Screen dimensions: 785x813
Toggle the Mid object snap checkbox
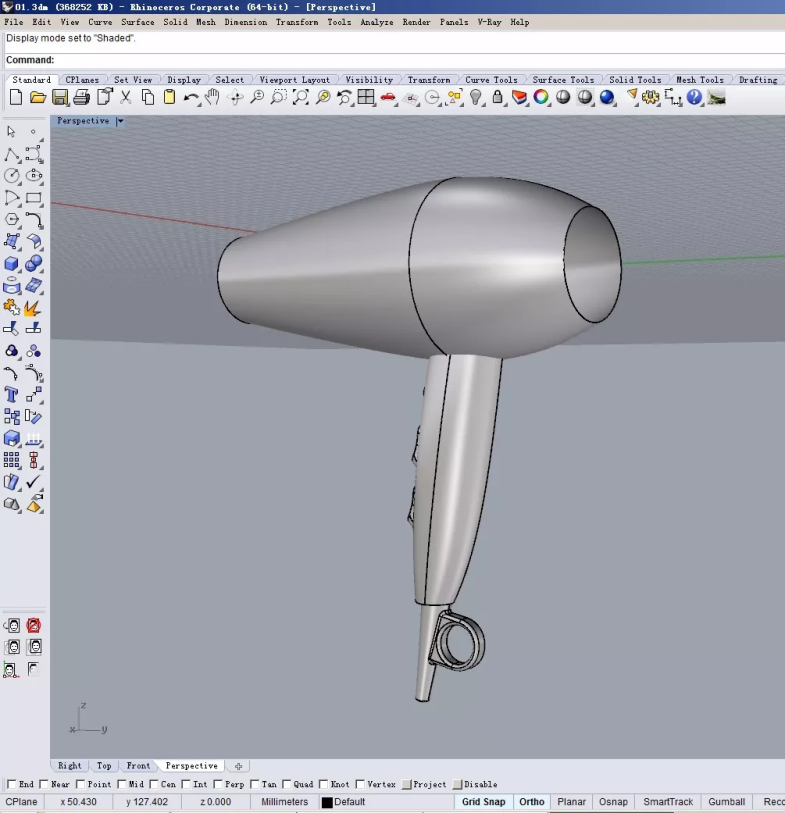click(x=122, y=785)
